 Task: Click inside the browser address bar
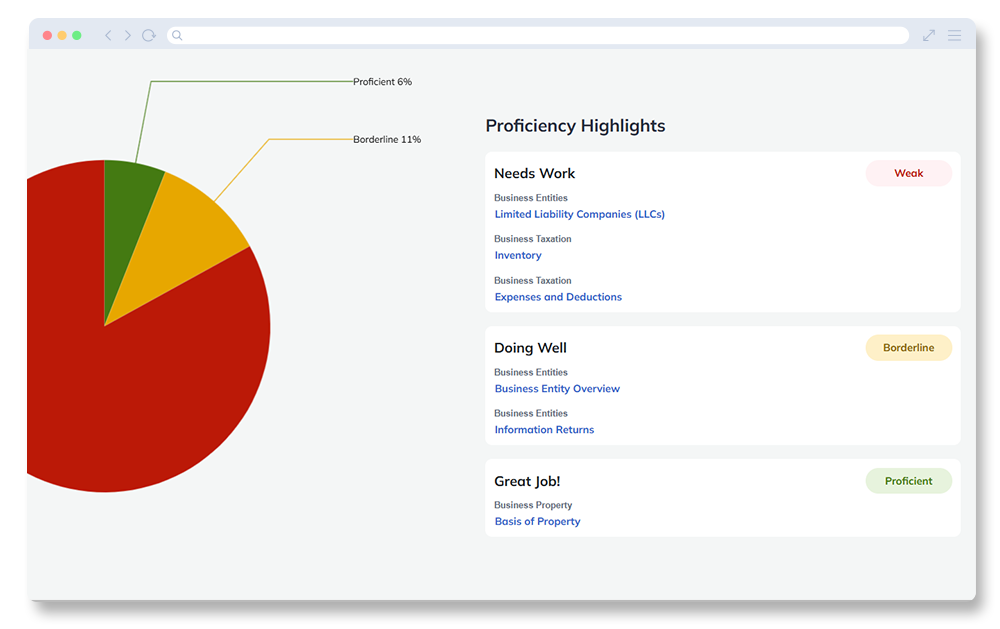[x=540, y=35]
